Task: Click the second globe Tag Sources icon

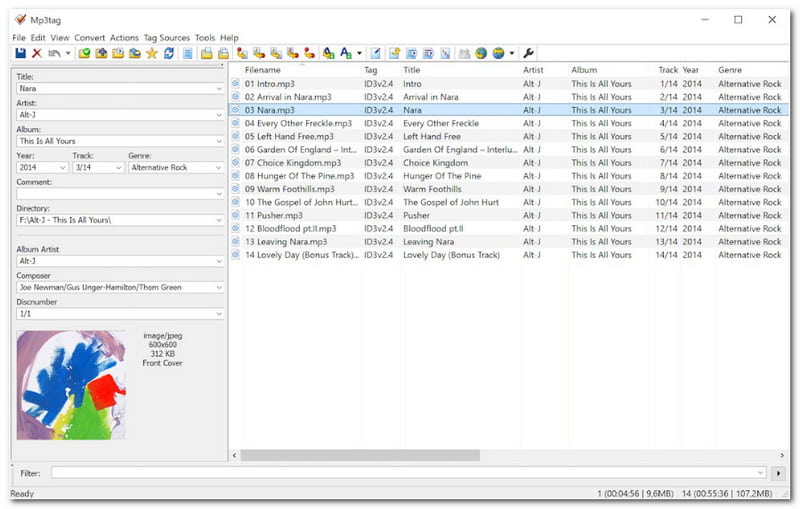Action: [498, 53]
